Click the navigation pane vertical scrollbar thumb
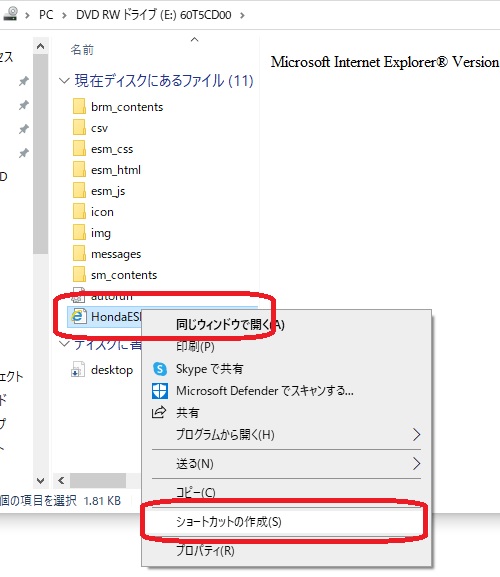 (40, 154)
